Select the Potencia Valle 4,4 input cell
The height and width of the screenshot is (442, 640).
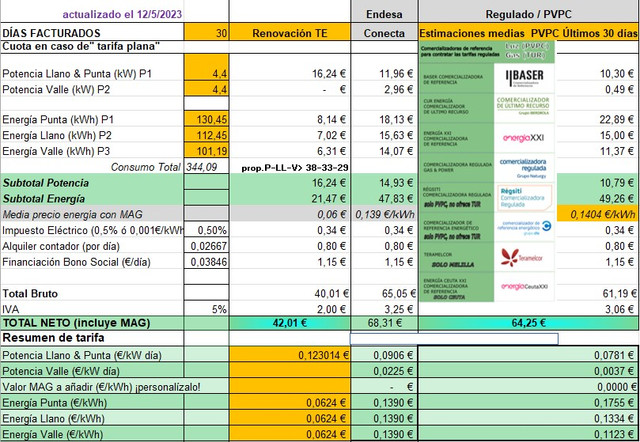[207, 89]
